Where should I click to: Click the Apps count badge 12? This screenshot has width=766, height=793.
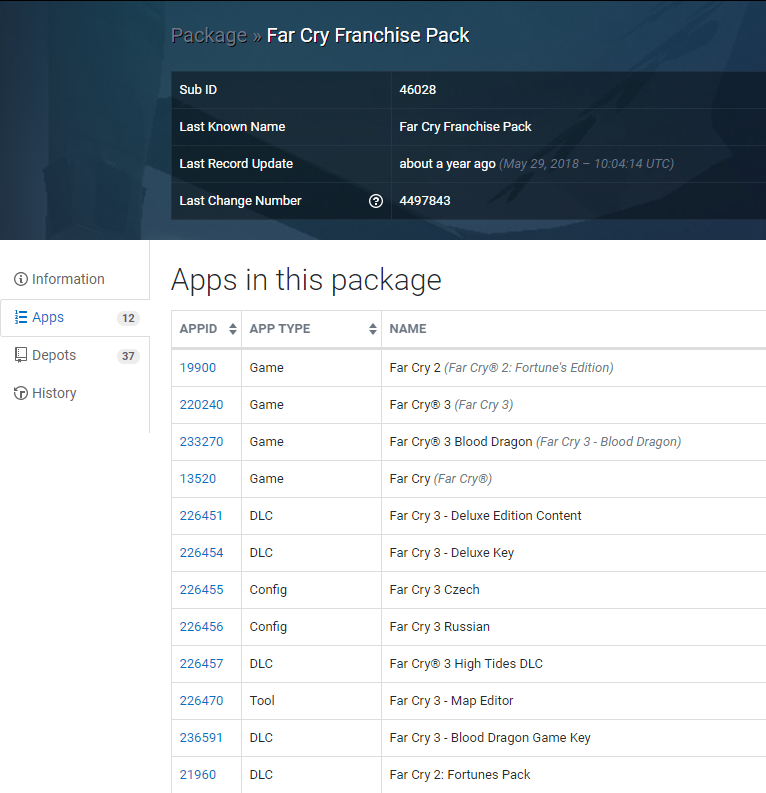pyautogui.click(x=128, y=318)
